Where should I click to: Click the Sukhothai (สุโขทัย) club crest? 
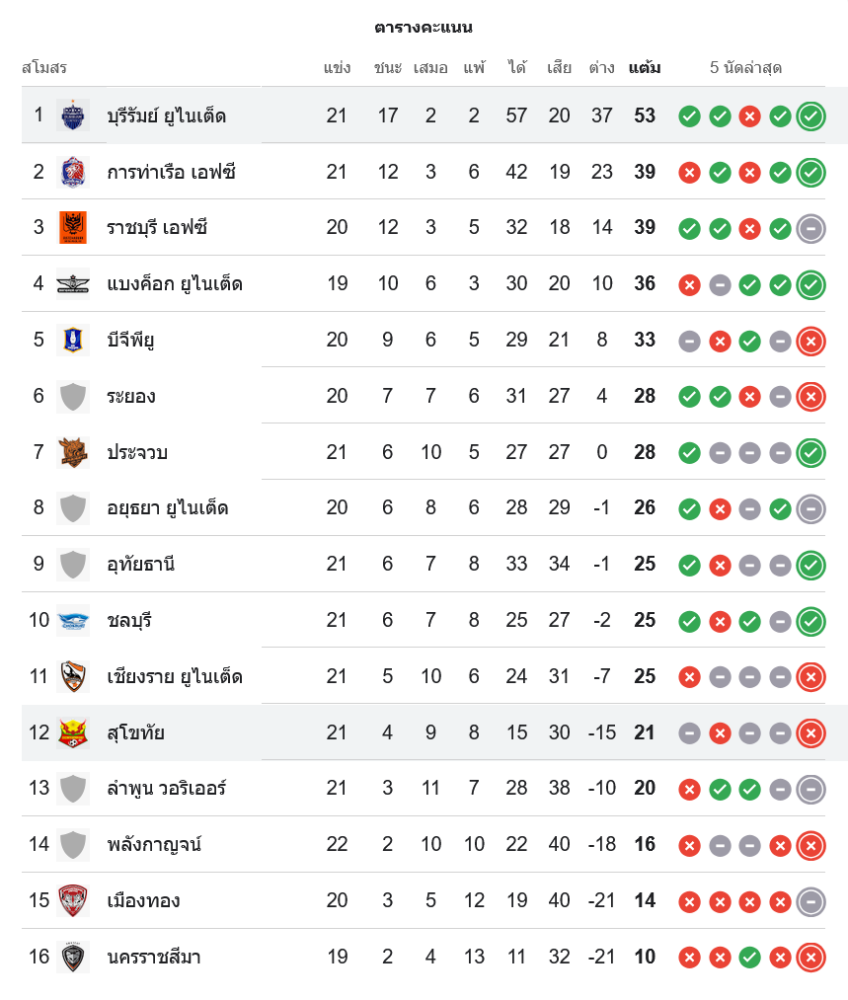[73, 733]
